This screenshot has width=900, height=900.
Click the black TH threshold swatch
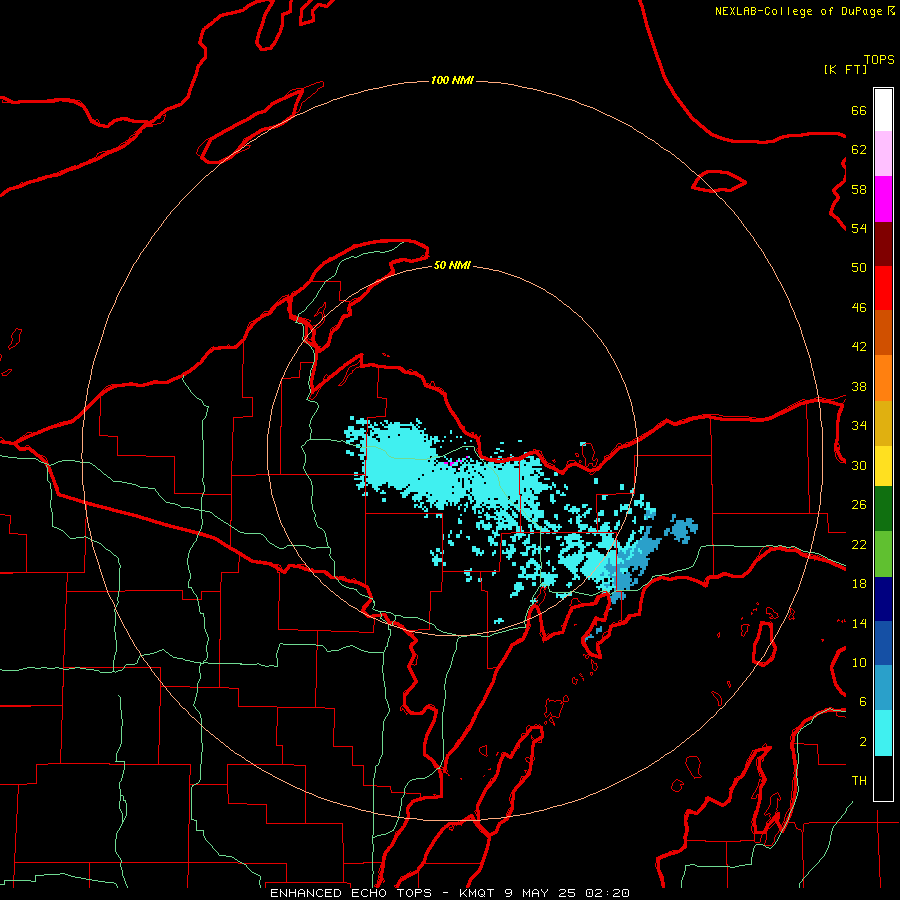click(883, 778)
